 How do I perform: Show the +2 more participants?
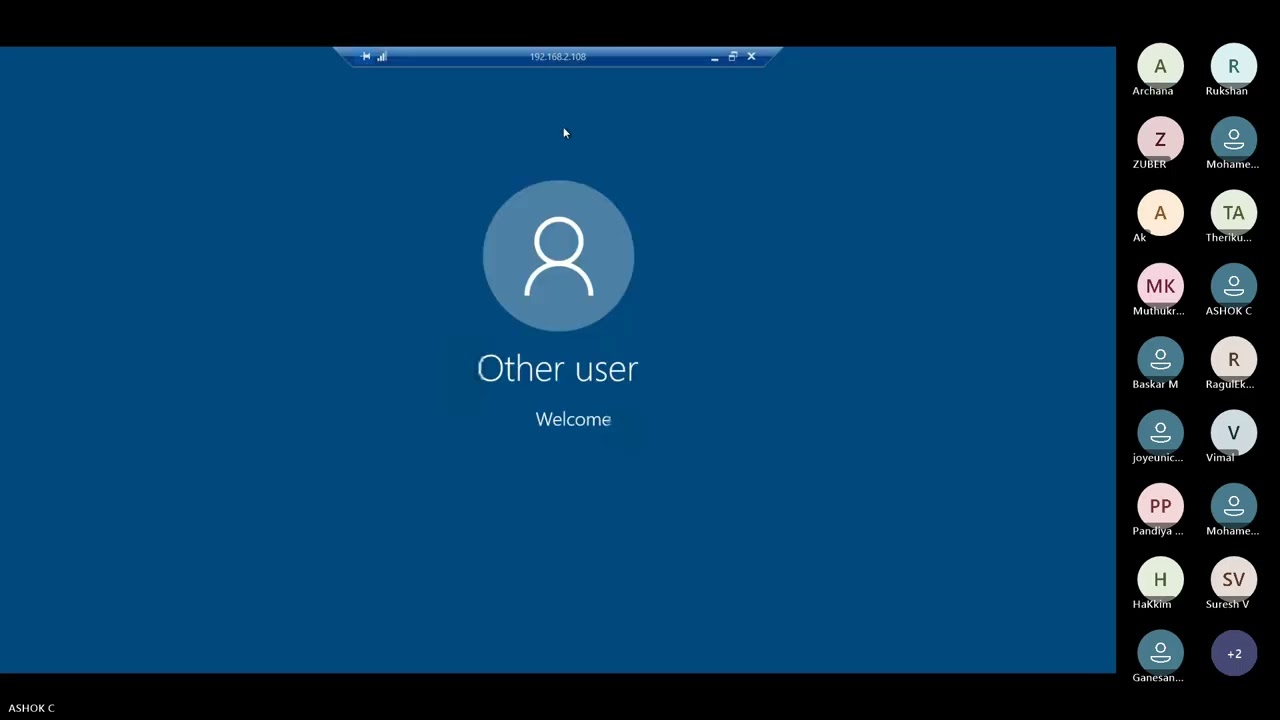point(1233,653)
